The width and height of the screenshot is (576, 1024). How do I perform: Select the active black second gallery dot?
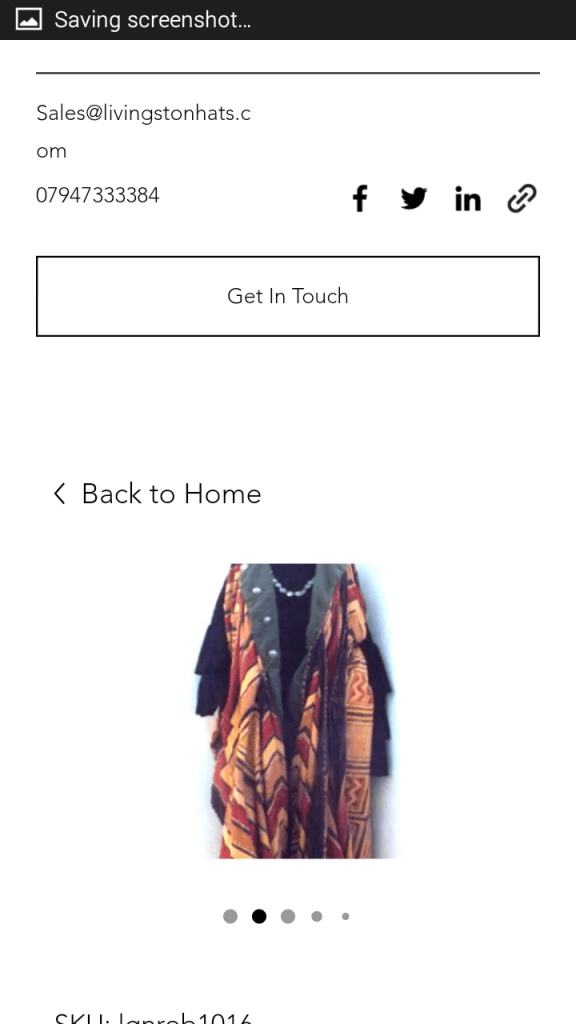[x=259, y=916]
